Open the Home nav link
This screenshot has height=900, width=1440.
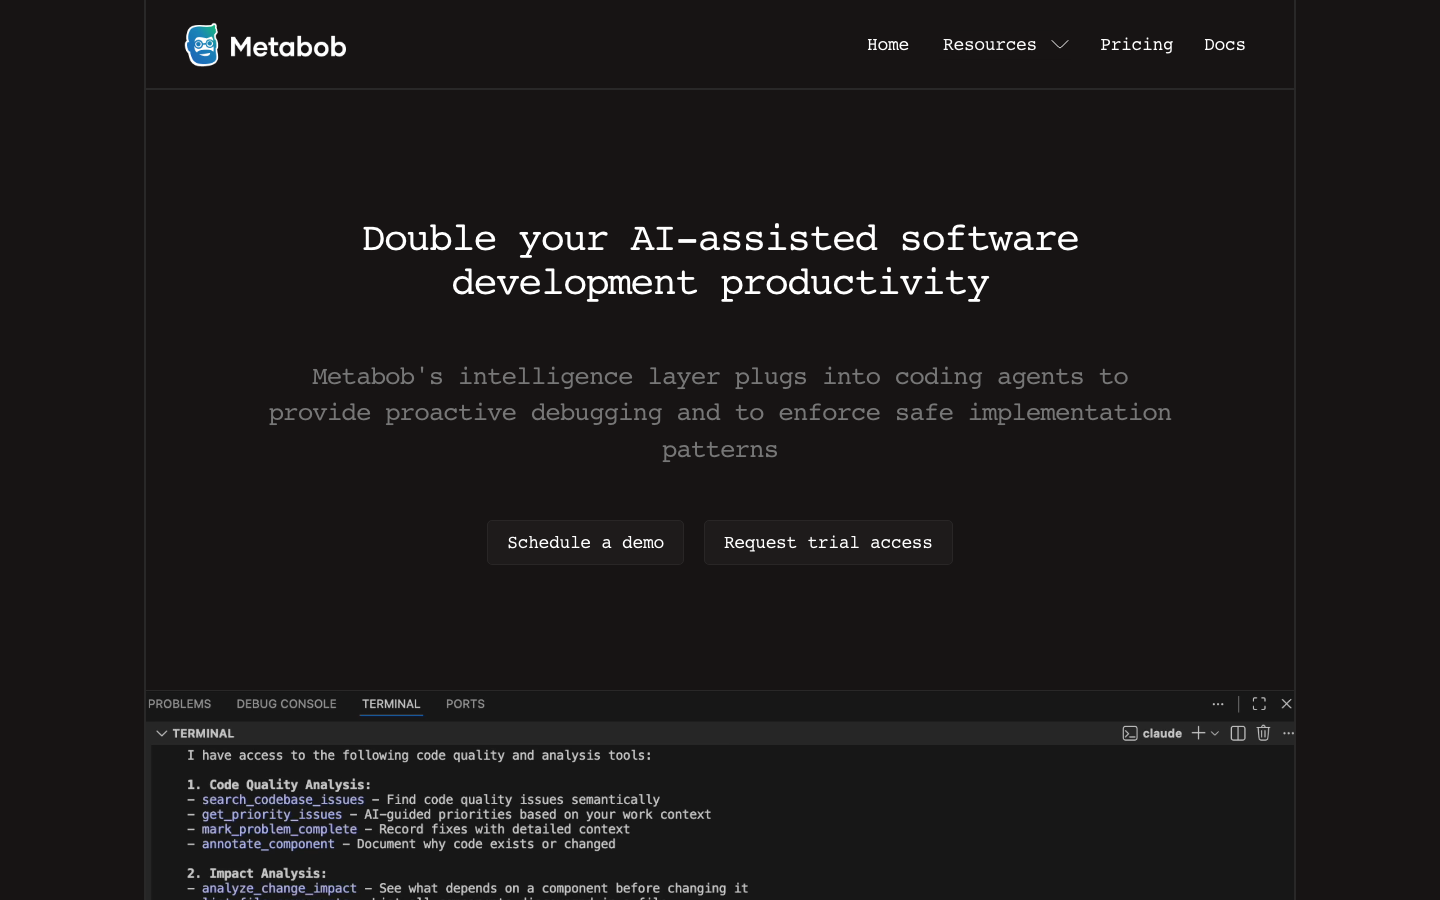888,44
